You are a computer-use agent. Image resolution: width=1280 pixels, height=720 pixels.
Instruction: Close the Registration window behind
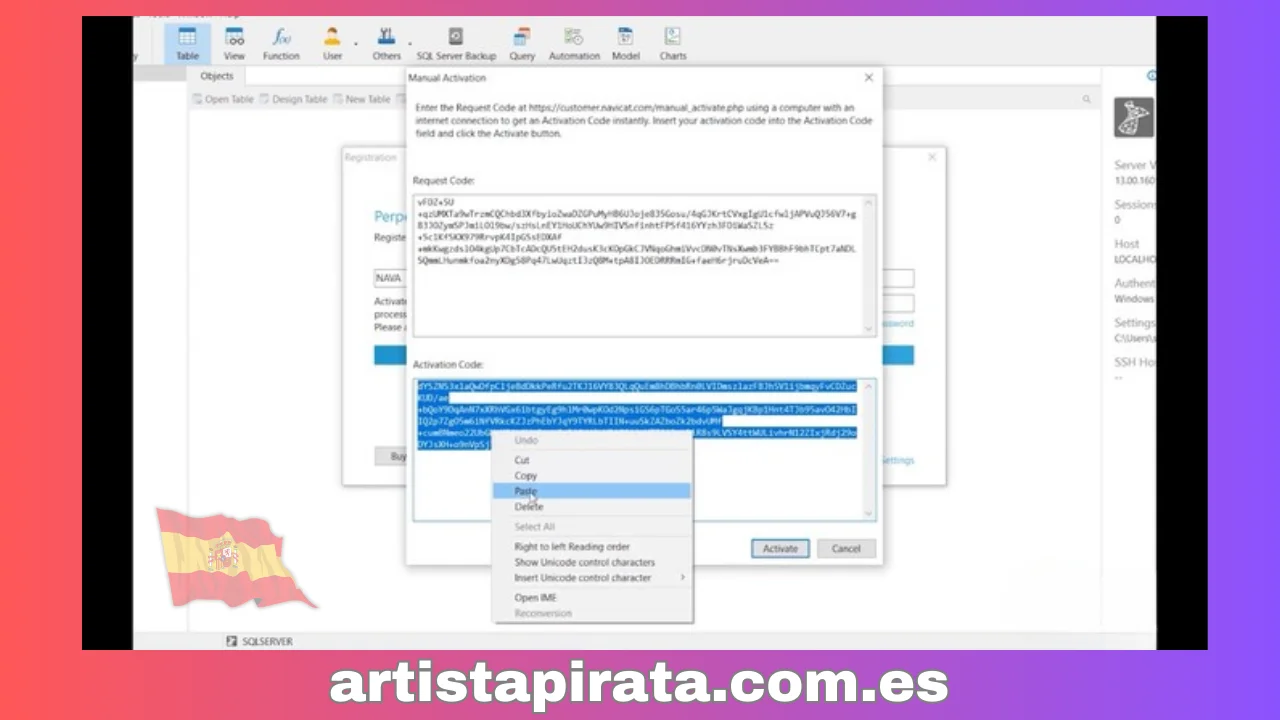pyautogui.click(x=931, y=157)
